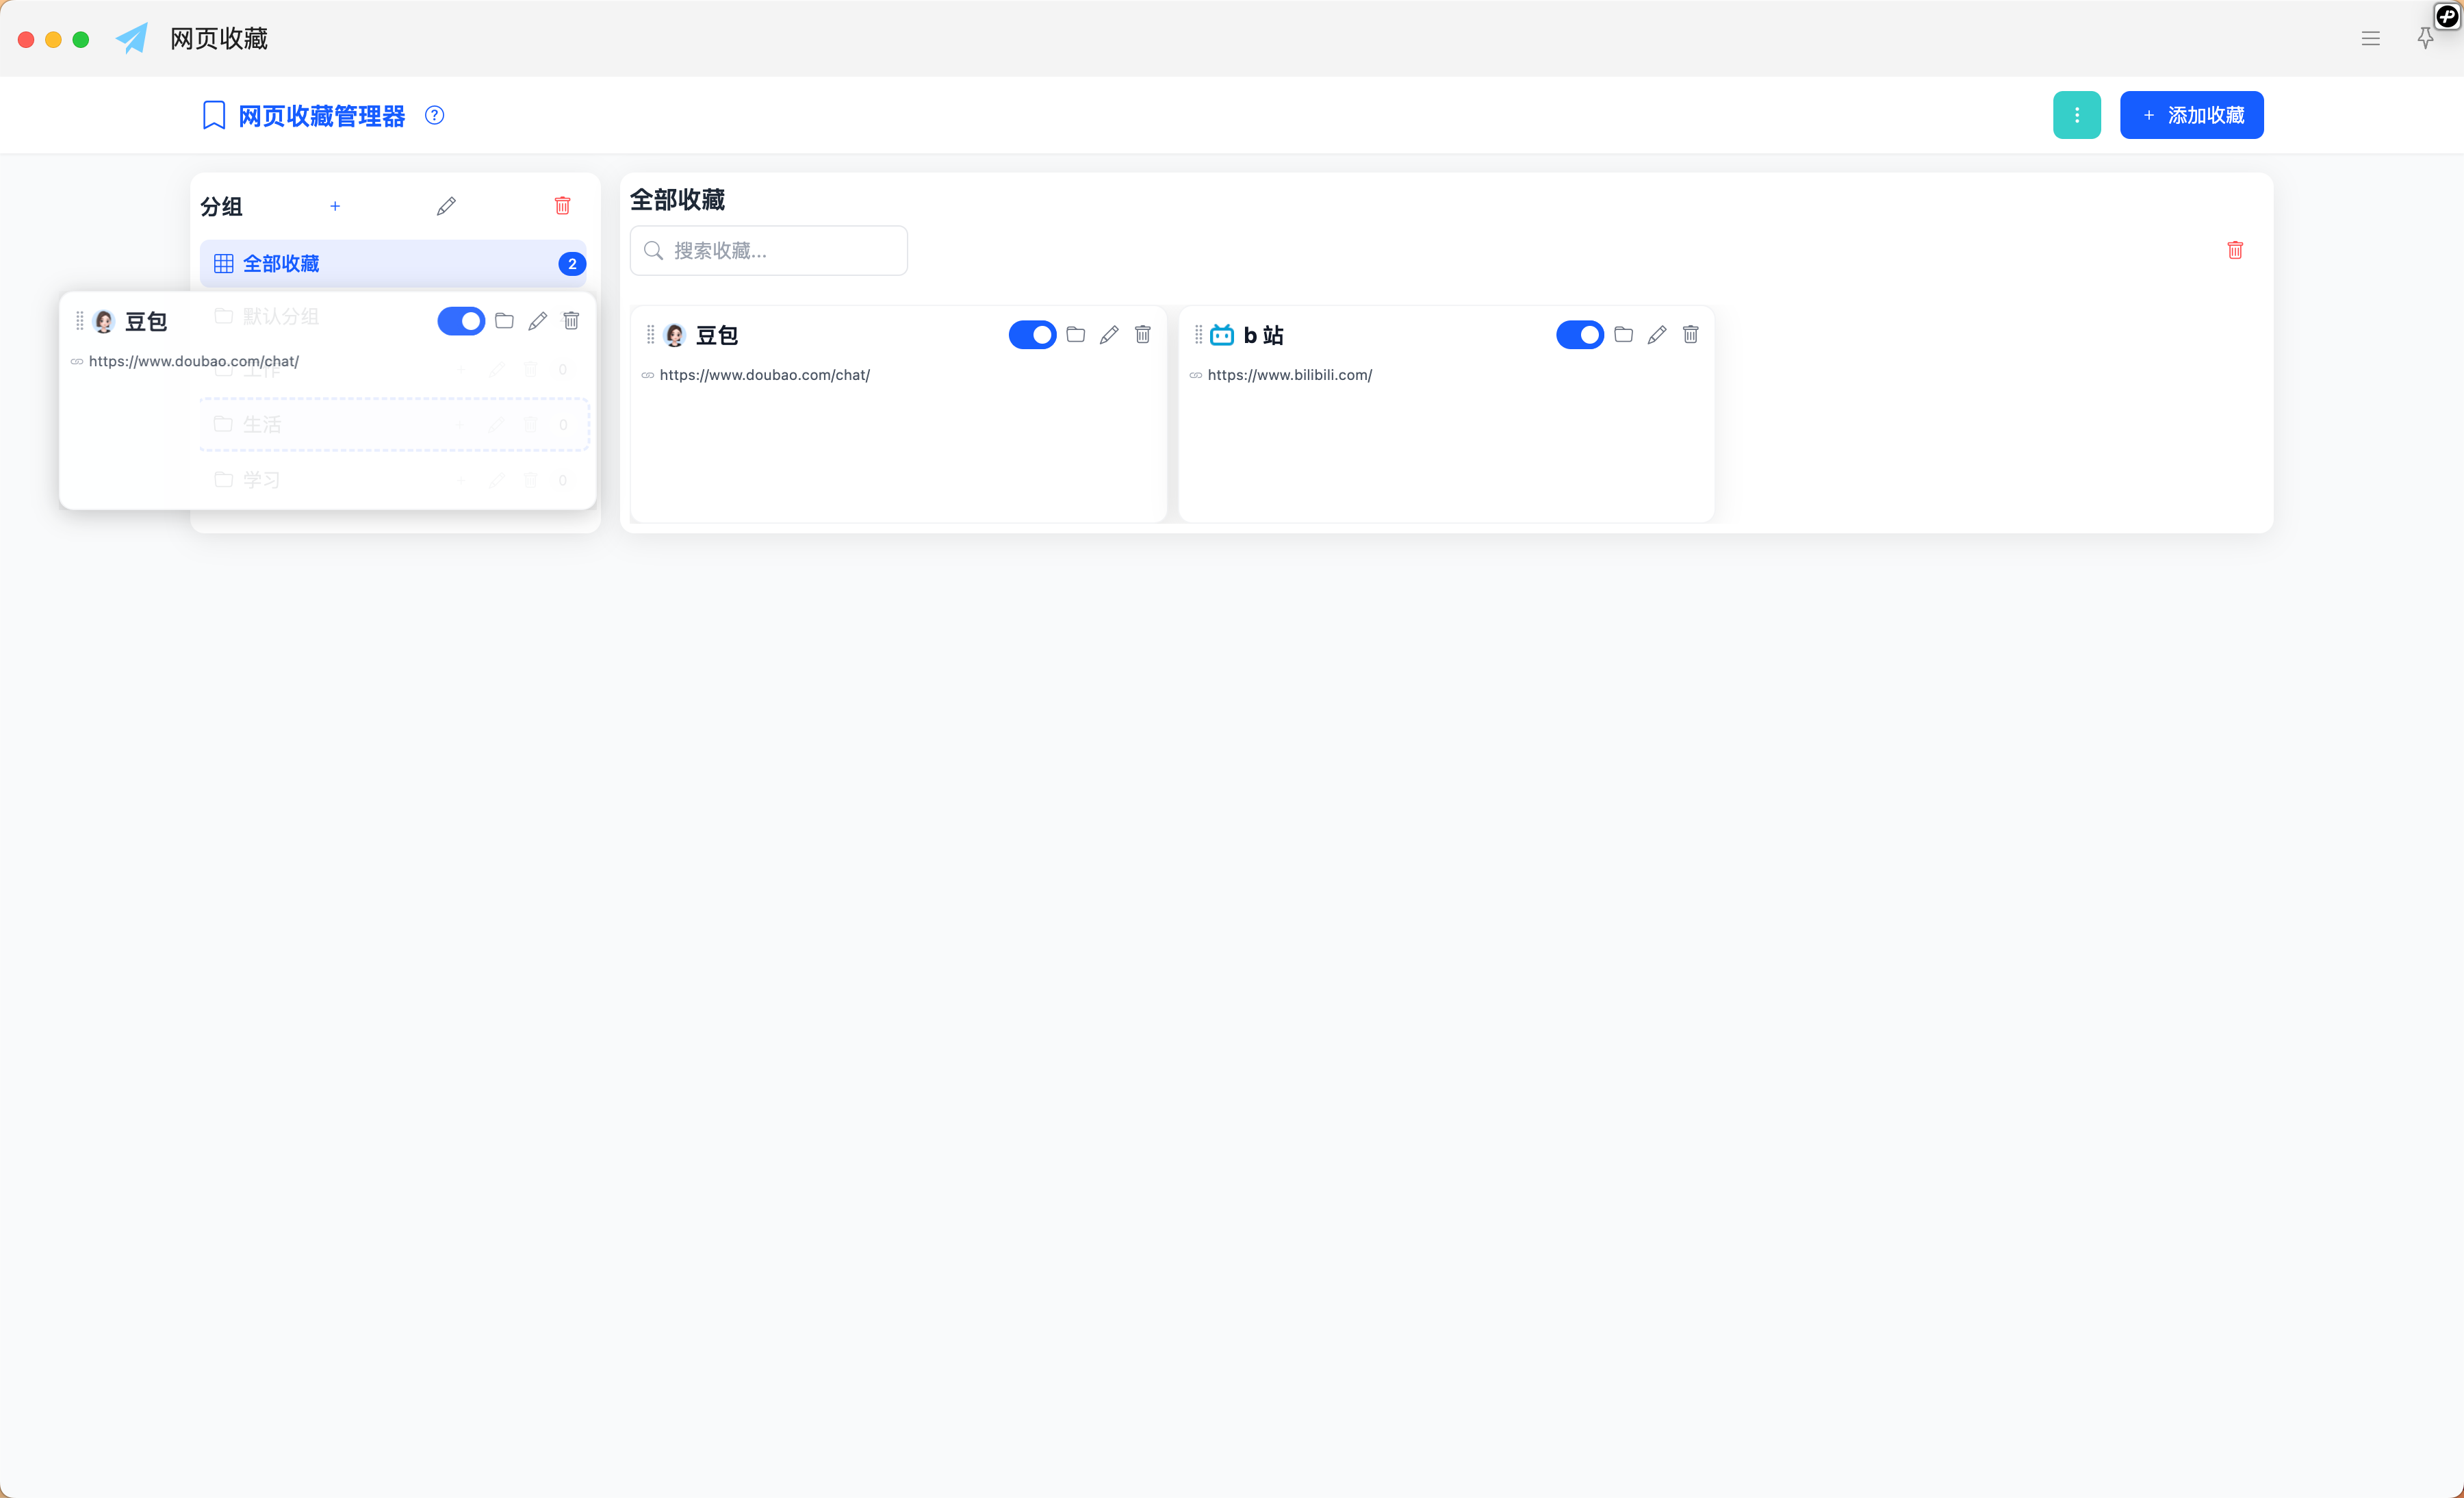Viewport: 2464px width, 1498px height.
Task: Disable the b站 bookmark switch
Action: 1579,334
